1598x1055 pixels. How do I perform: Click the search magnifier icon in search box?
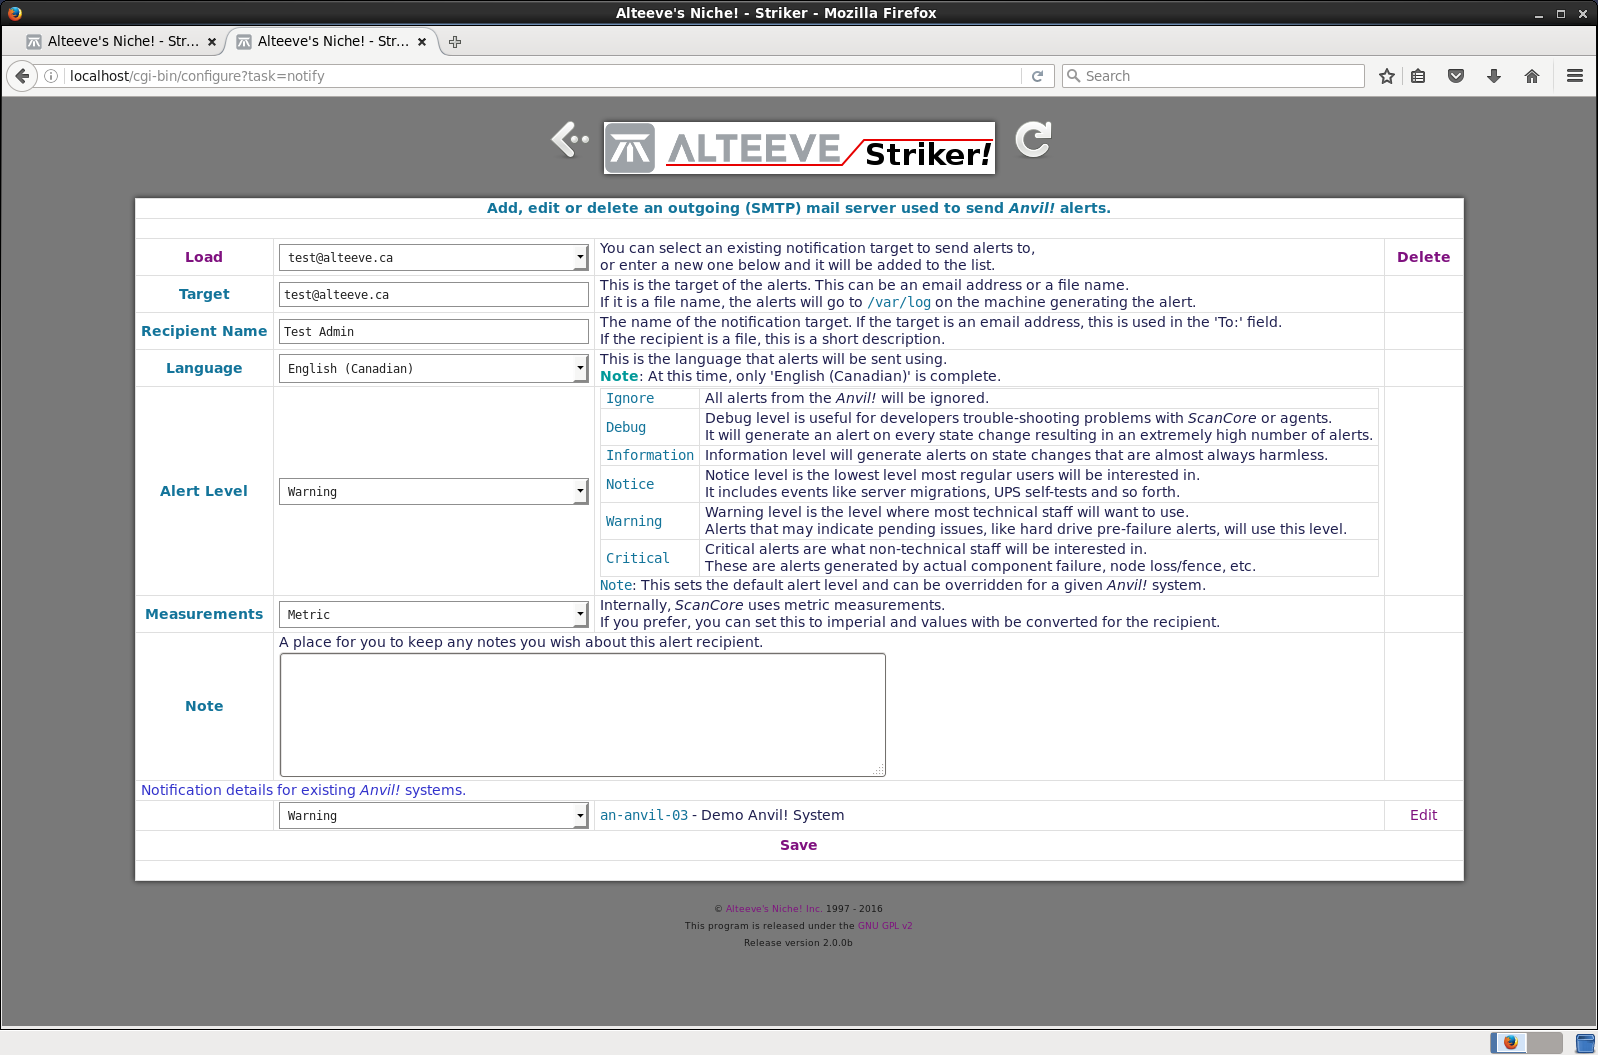pyautogui.click(x=1074, y=76)
